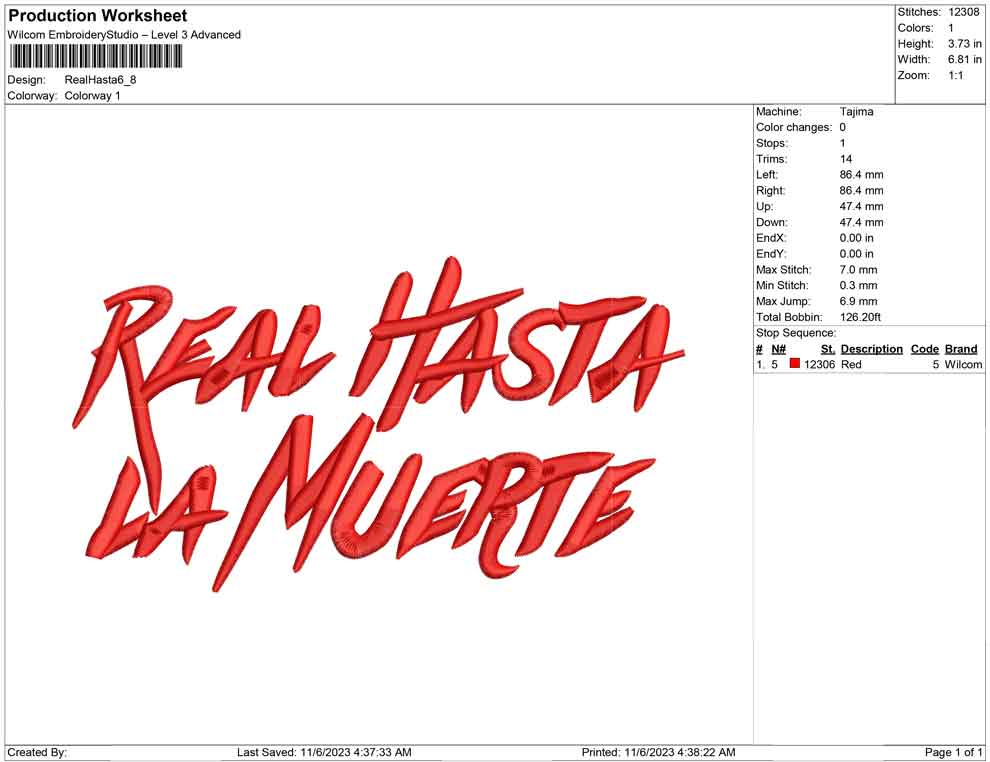The image size is (990, 762).
Task: Click the 'Printed' timestamp in footer
Action: pyautogui.click(x=658, y=752)
